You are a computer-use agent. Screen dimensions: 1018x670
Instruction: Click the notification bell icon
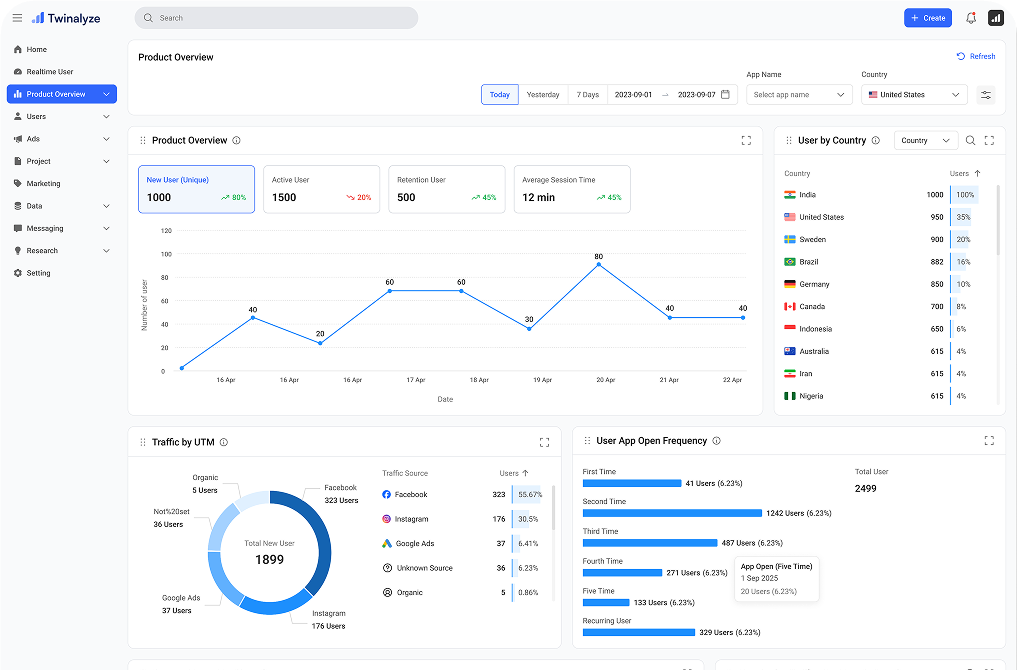(971, 18)
